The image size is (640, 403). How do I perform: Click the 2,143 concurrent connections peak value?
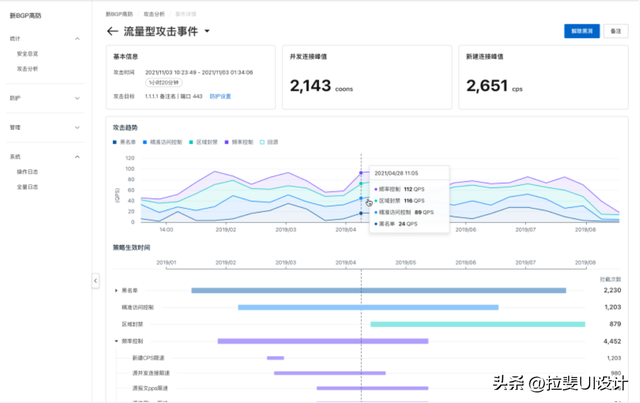click(x=310, y=86)
